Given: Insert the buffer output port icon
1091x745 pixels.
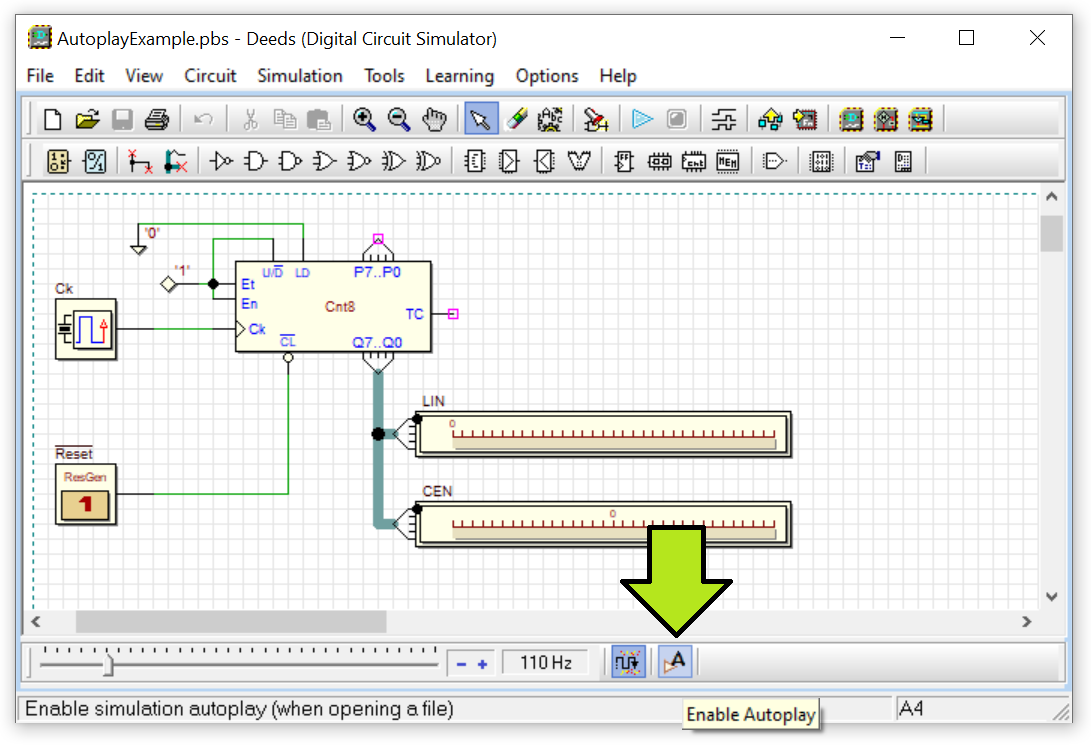Looking at the screenshot, I should [774, 162].
